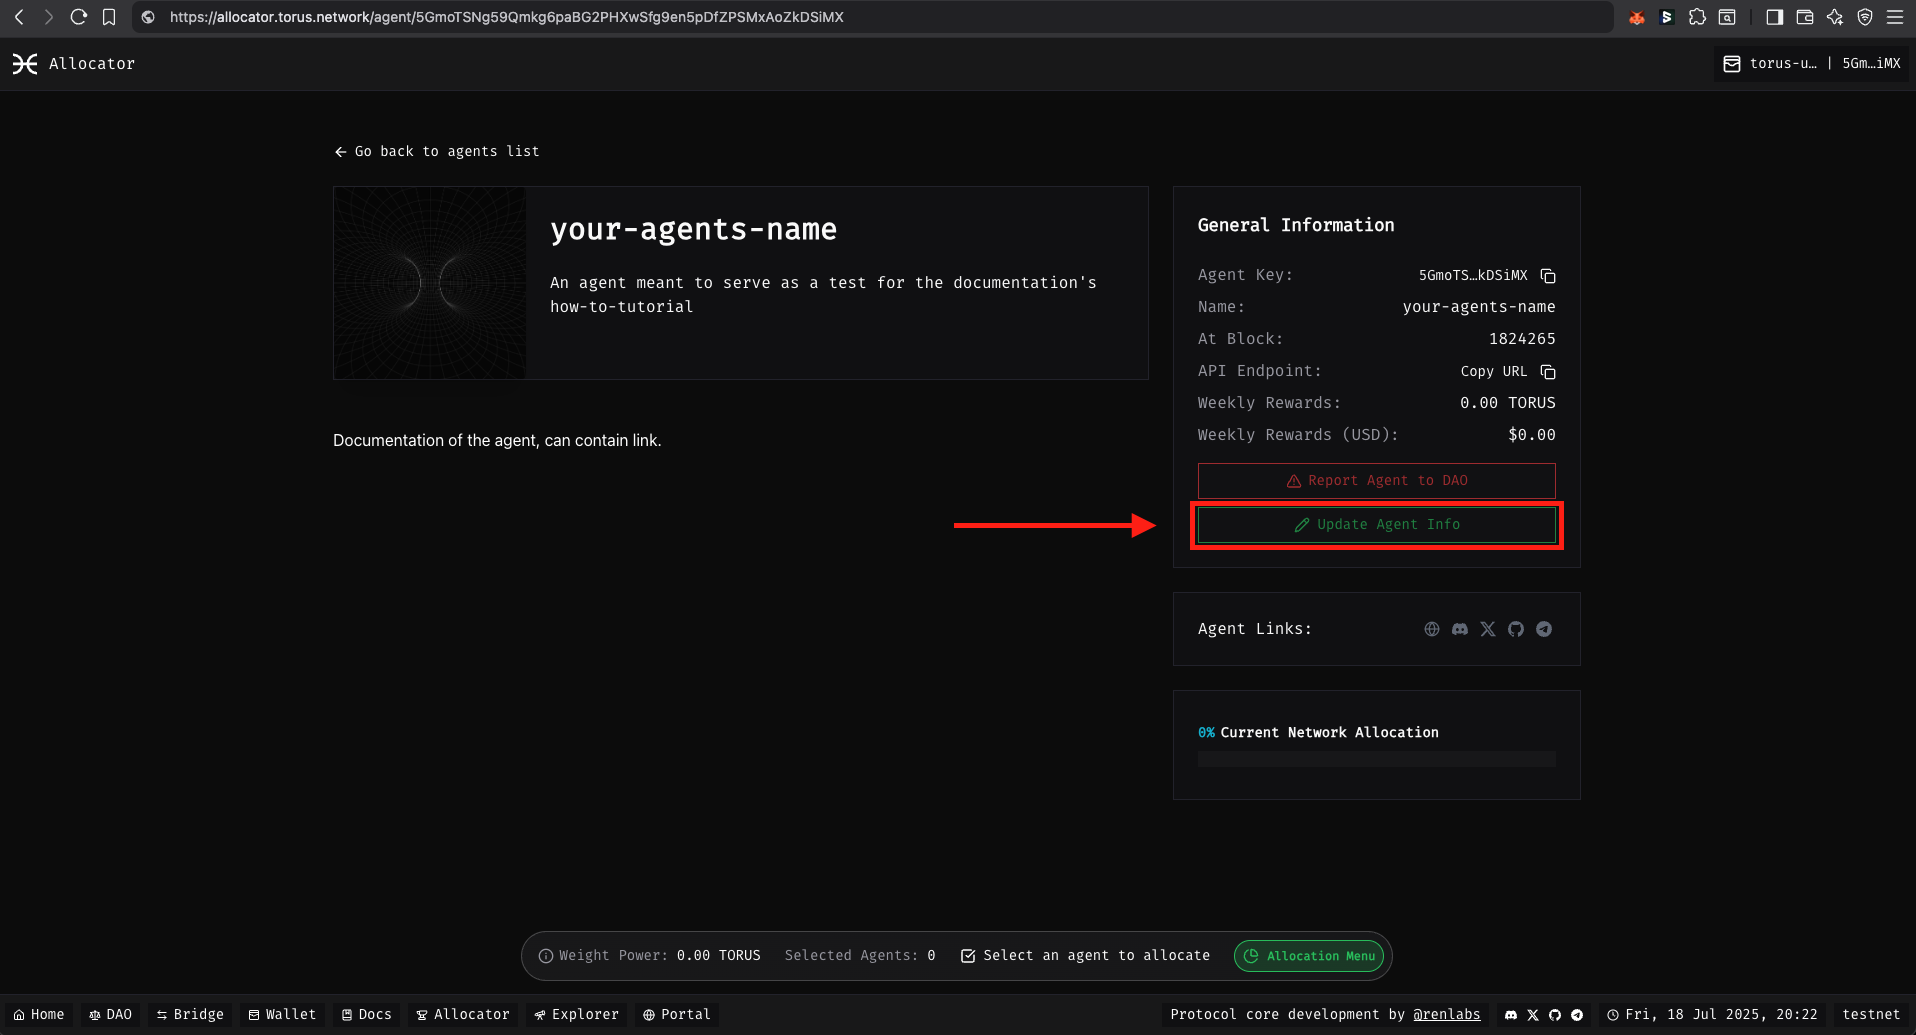Viewport: 1916px width, 1035px height.
Task: Click the $0.00 USD rewards value
Action: pos(1532,435)
